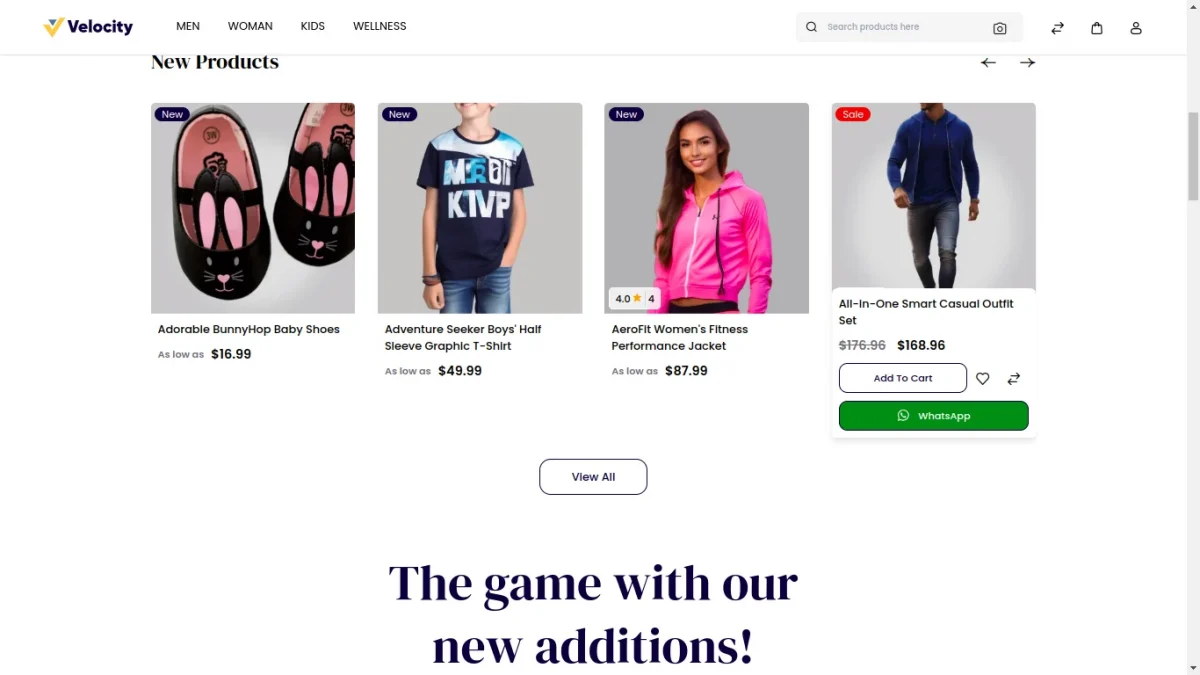
Task: Click the Velocity logo
Action: 88,27
